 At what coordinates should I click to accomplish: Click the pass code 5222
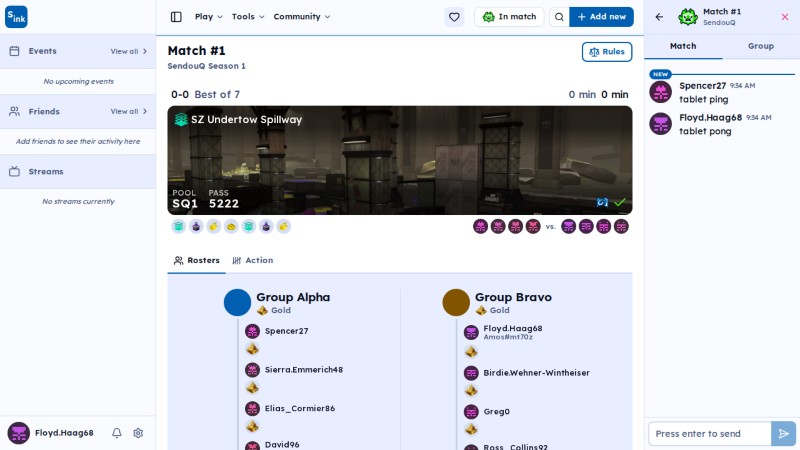223,204
